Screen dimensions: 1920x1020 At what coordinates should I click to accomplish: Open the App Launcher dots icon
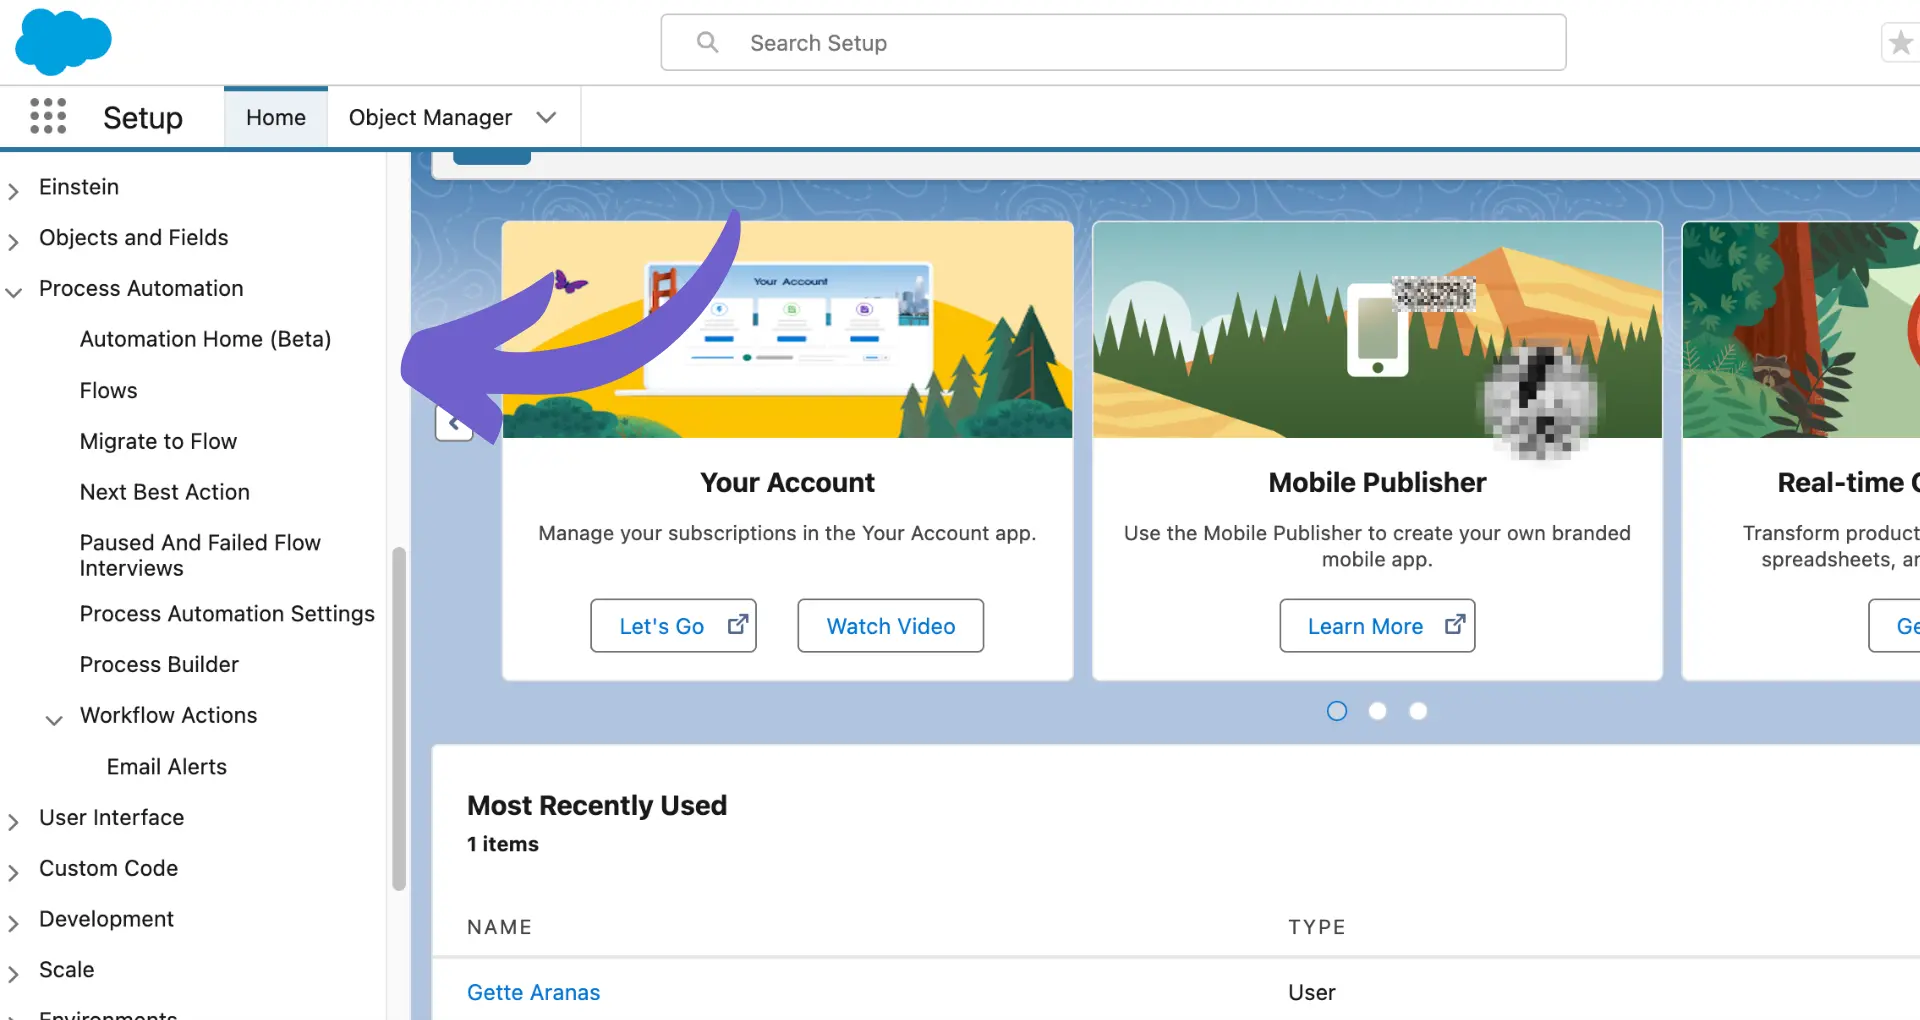48,116
